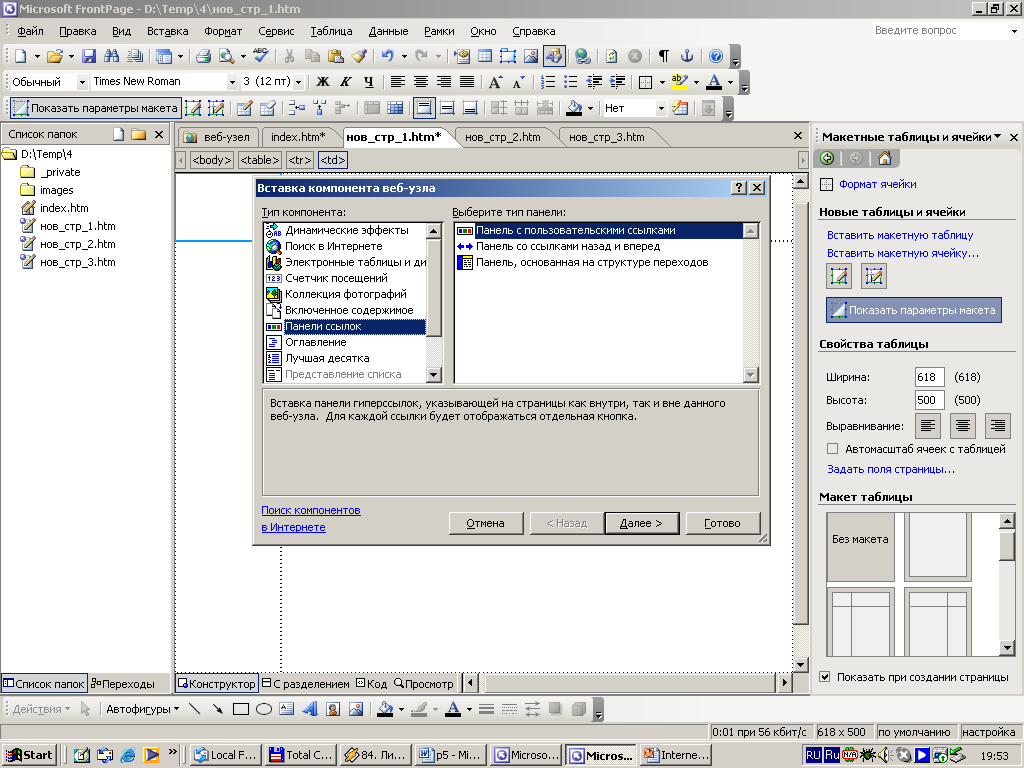1024x768 pixels.
Task: Open the Автофигуры dropdown
Action: [142, 709]
